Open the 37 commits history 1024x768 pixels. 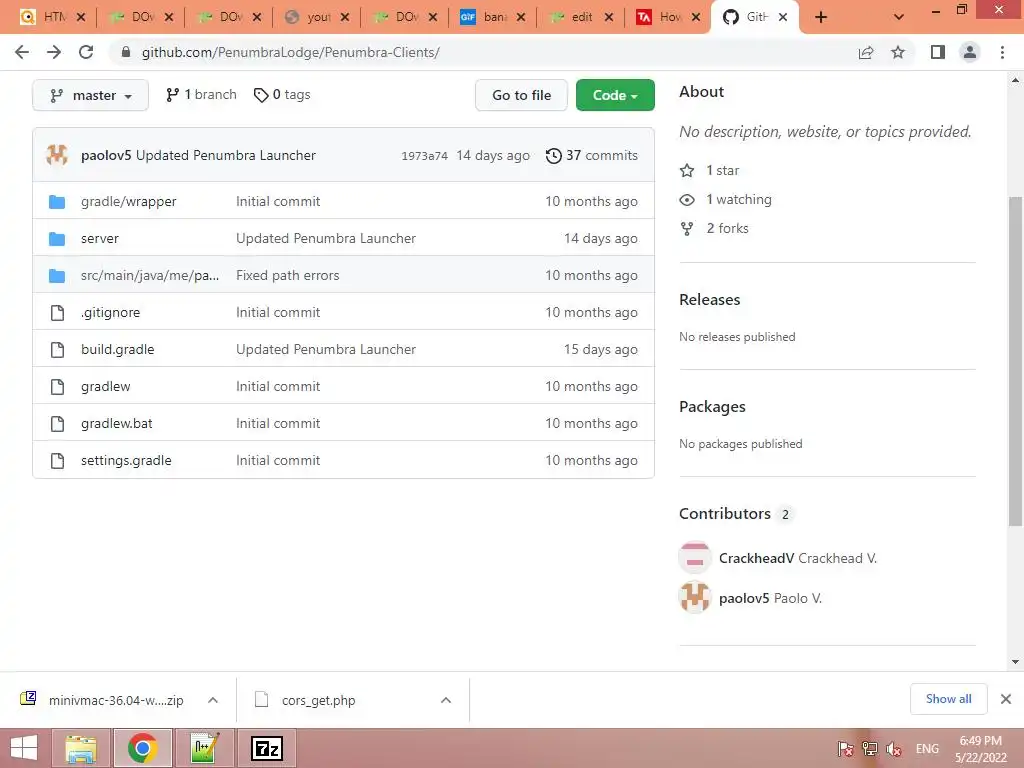coord(592,155)
